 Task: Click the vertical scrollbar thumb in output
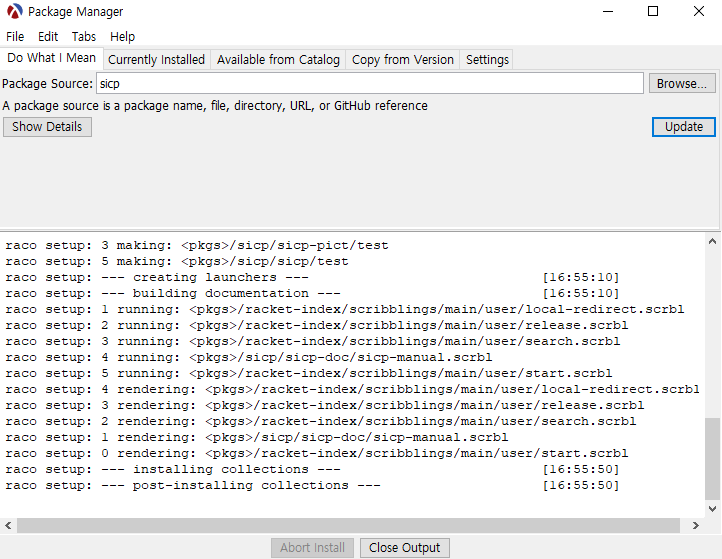tap(712, 459)
